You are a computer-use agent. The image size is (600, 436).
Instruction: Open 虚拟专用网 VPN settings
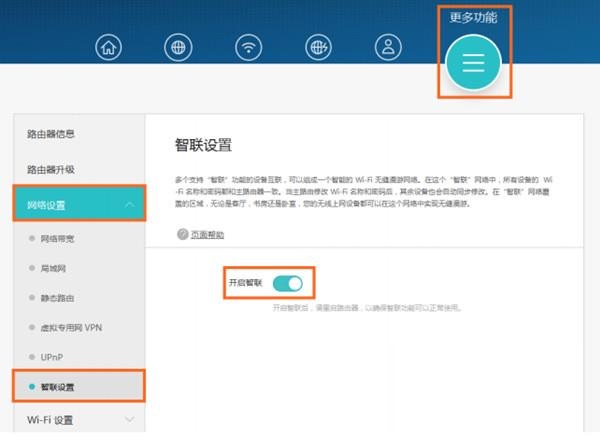tap(71, 327)
